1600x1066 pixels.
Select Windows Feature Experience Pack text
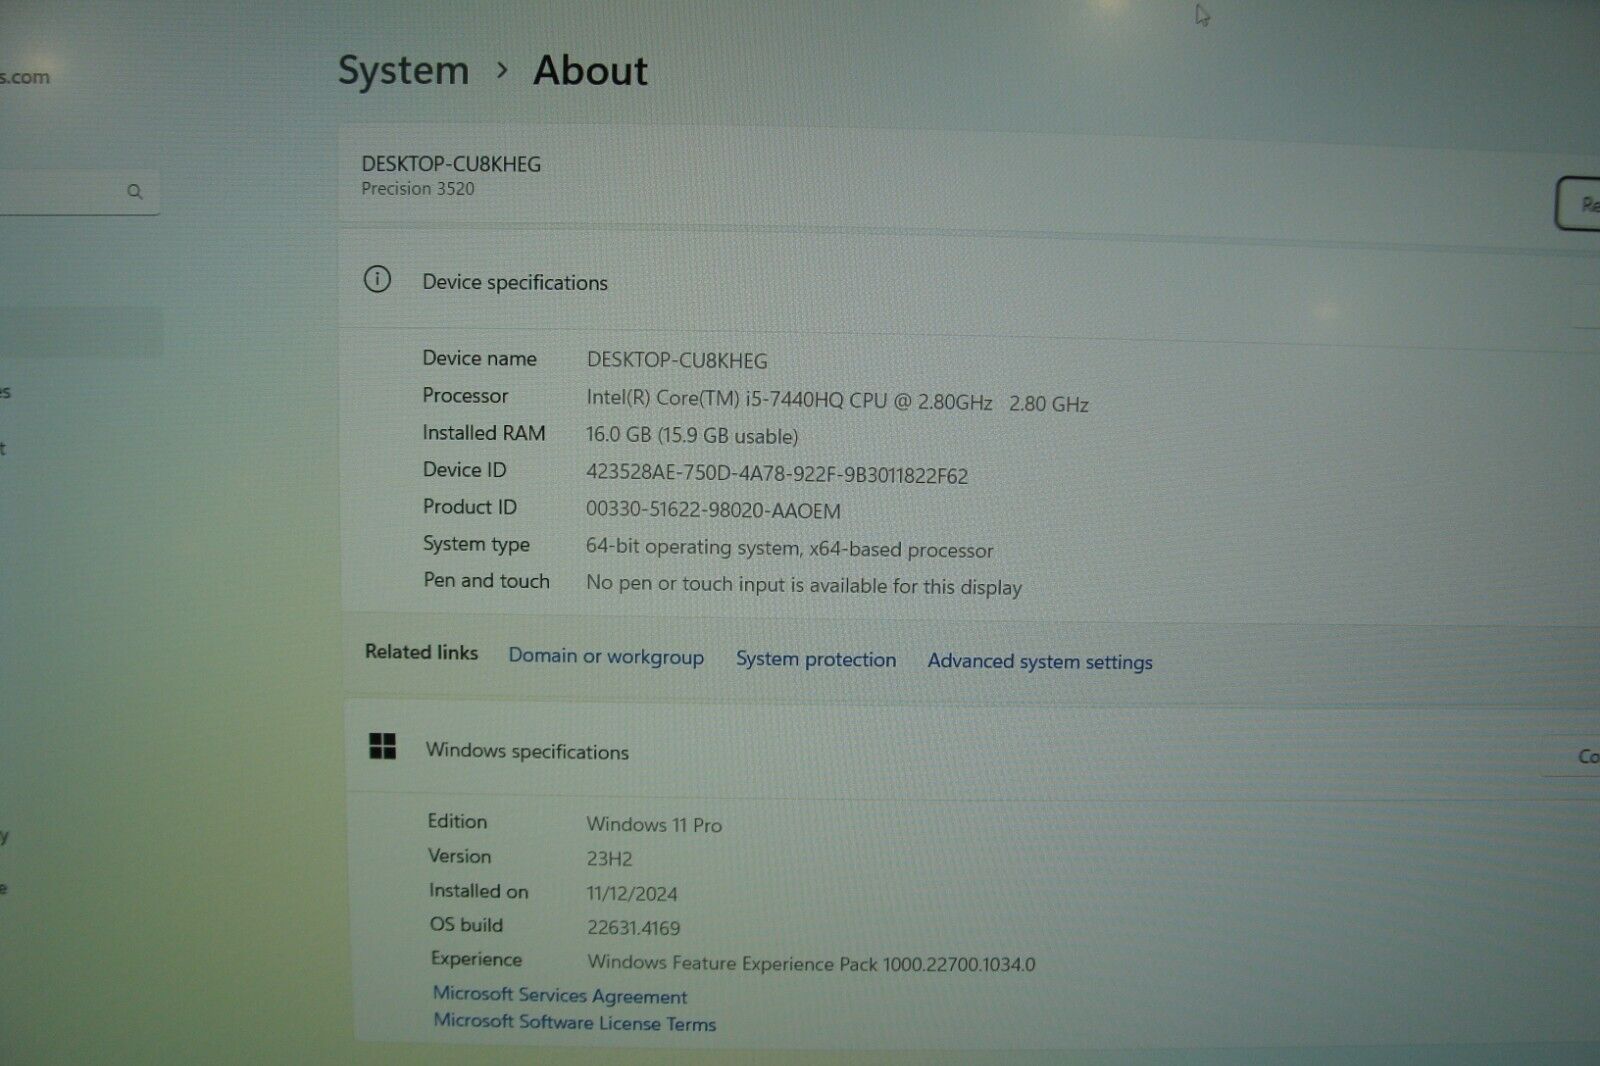(x=811, y=963)
